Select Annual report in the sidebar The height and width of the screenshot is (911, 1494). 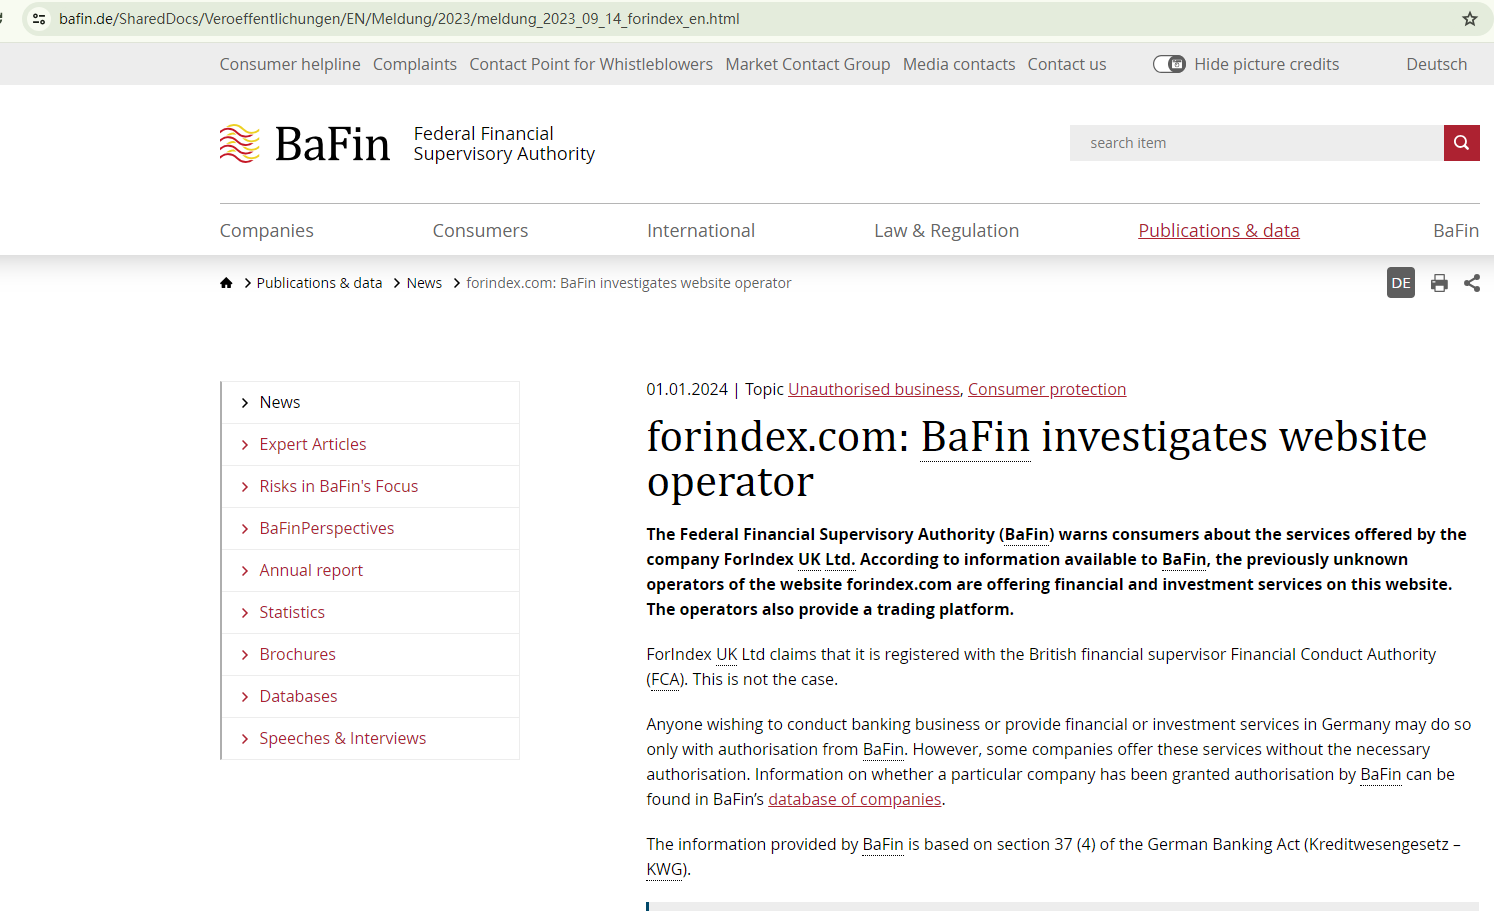tap(311, 570)
